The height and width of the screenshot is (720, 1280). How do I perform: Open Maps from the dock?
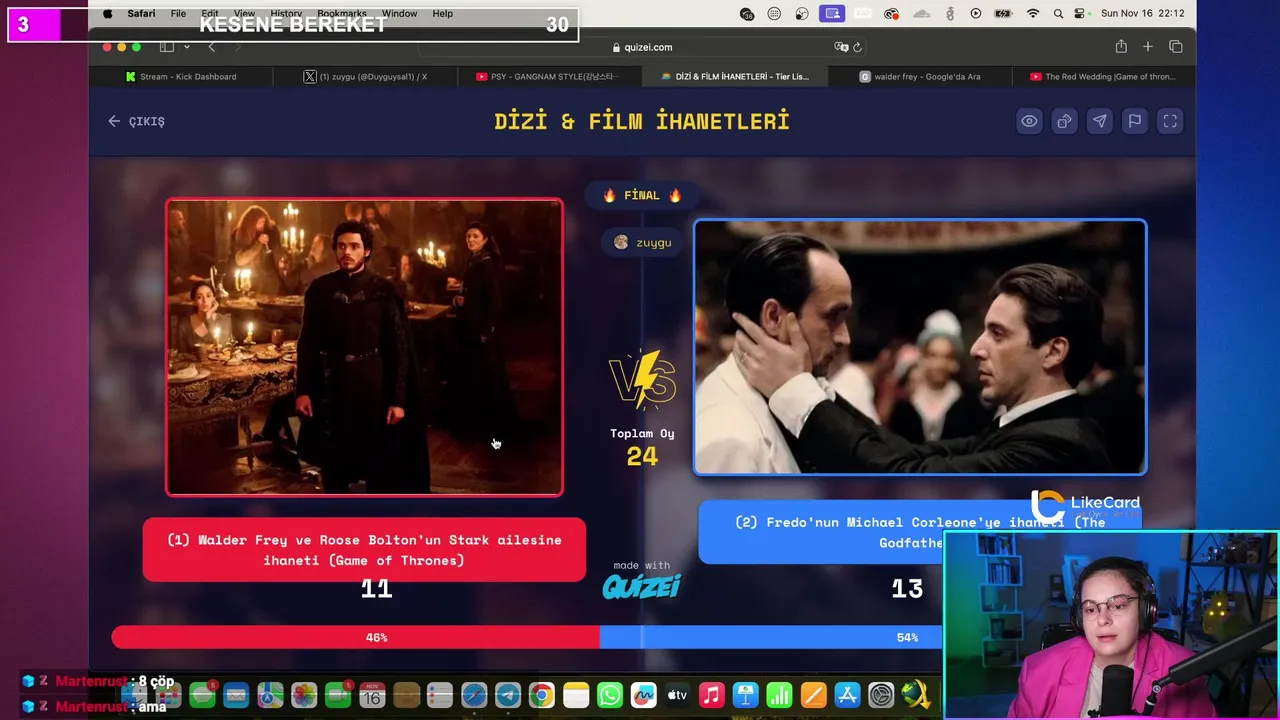[x=270, y=695]
